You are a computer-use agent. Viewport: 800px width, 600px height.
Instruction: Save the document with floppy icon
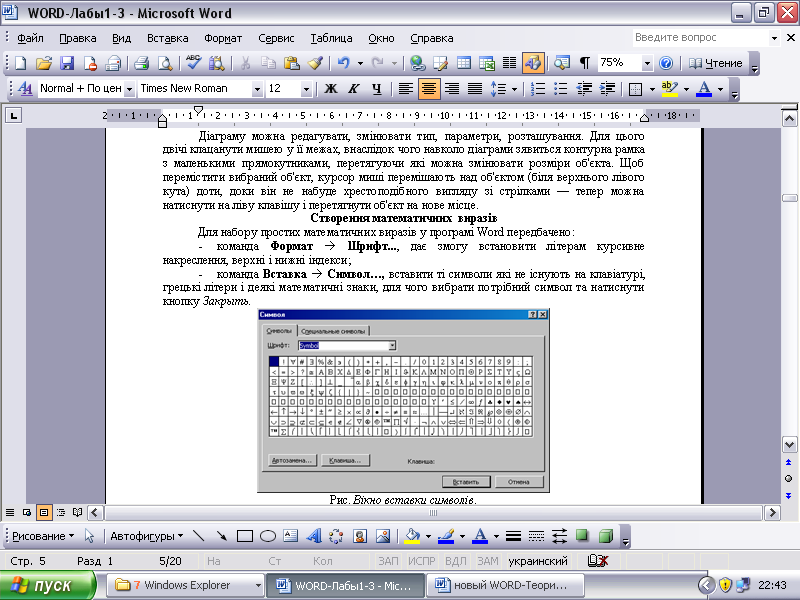pyautogui.click(x=67, y=63)
